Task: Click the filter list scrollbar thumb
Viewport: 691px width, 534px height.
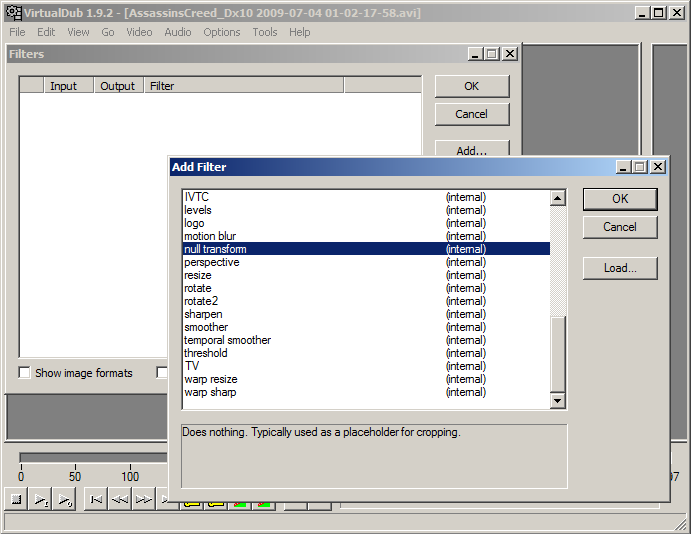Action: coord(557,354)
